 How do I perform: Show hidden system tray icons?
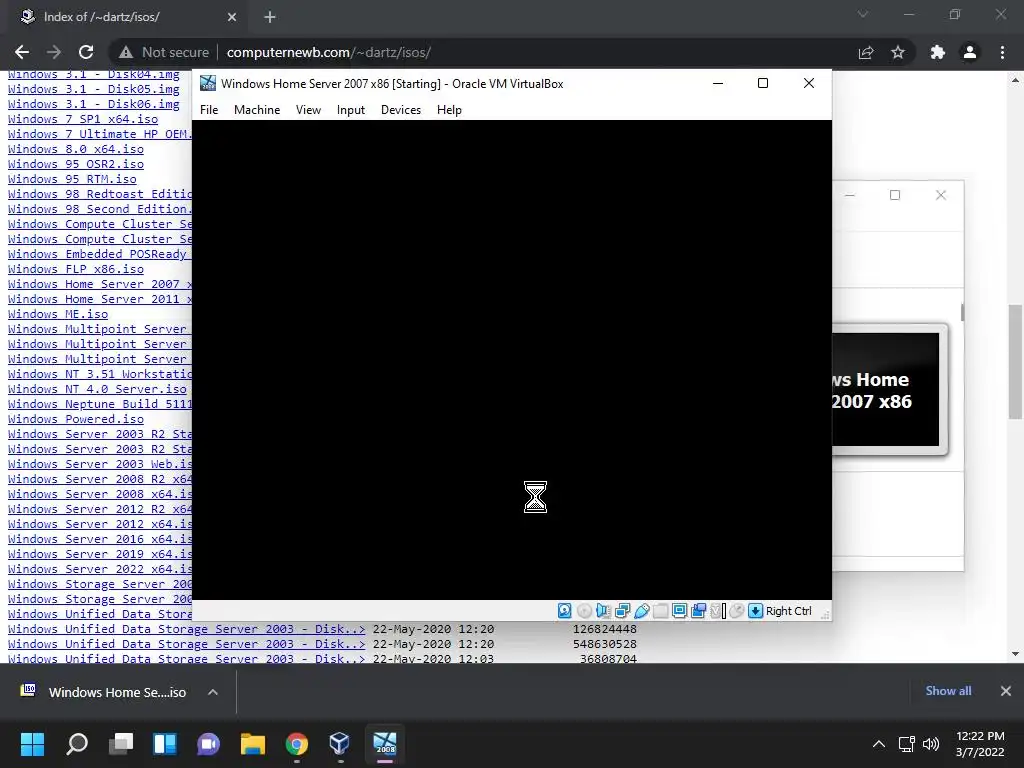(x=879, y=744)
